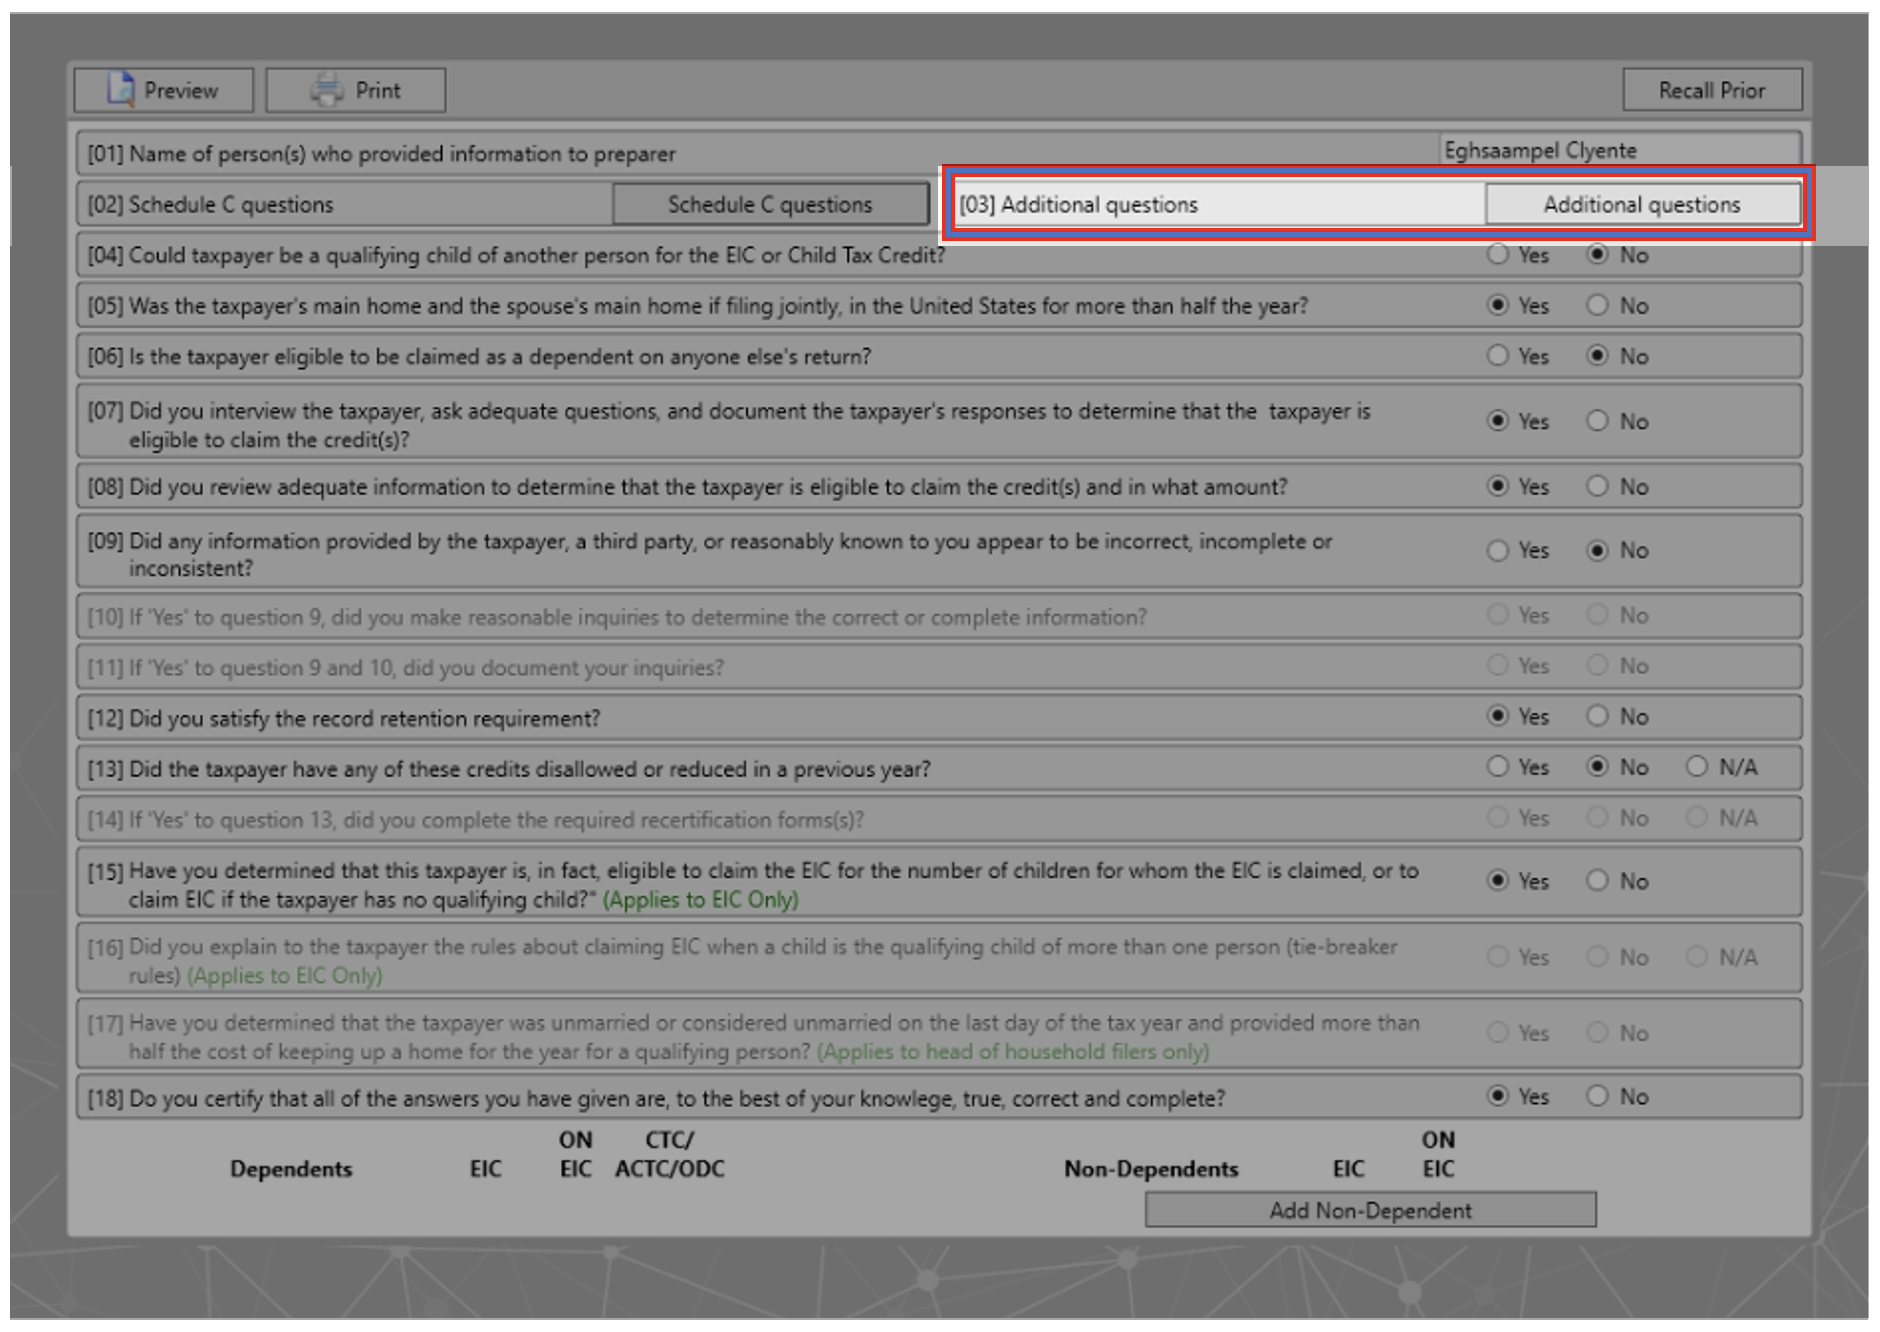Image resolution: width=1880 pixels, height=1332 pixels.
Task: Click the CTC/ ACTC/ODC column heading
Action: pyautogui.click(x=670, y=1154)
